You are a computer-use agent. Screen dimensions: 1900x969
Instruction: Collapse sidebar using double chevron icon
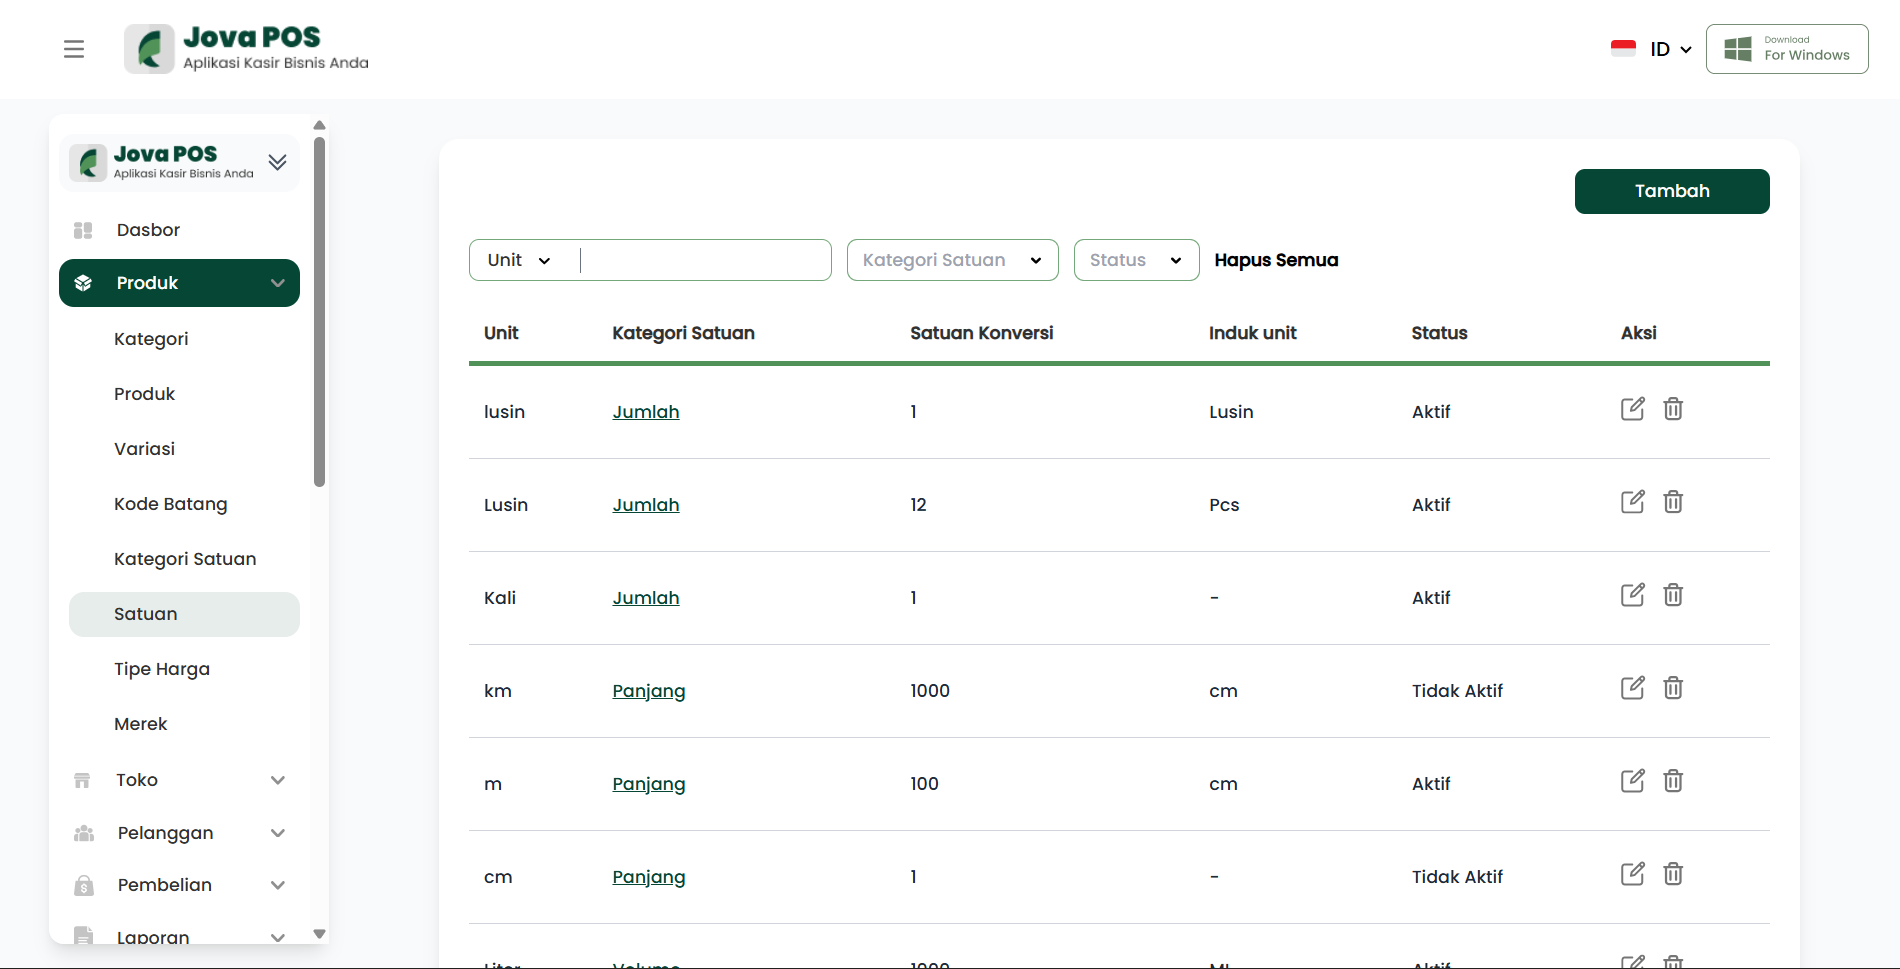tap(277, 162)
